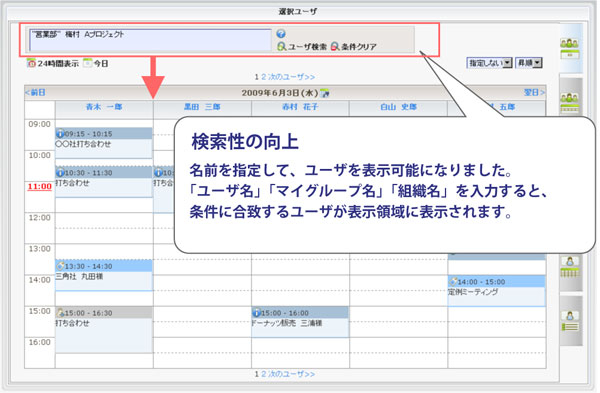The width and height of the screenshot is (600, 393).
Task: Click the icon on 14:00 - 15:00 event
Action: tap(453, 282)
